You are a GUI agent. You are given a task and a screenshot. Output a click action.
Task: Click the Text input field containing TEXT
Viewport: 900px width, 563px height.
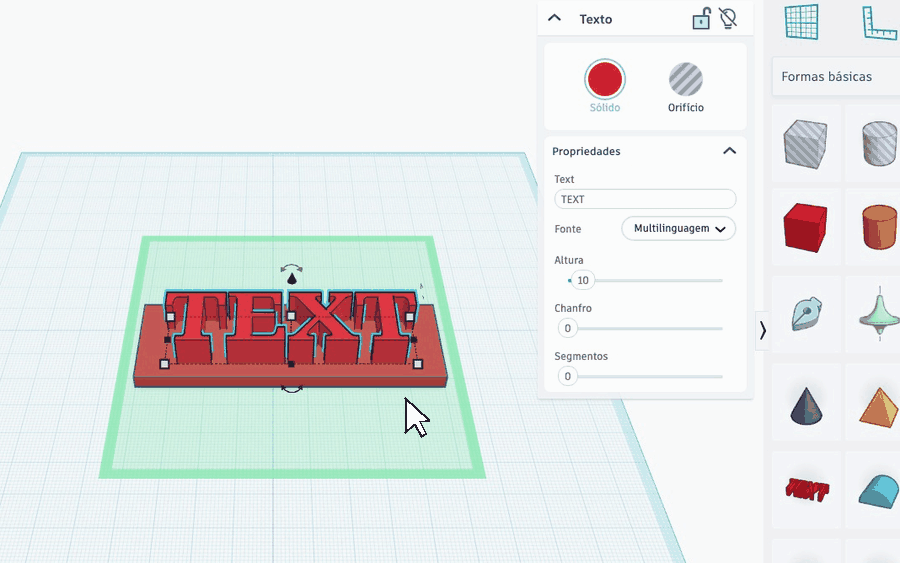click(x=645, y=199)
